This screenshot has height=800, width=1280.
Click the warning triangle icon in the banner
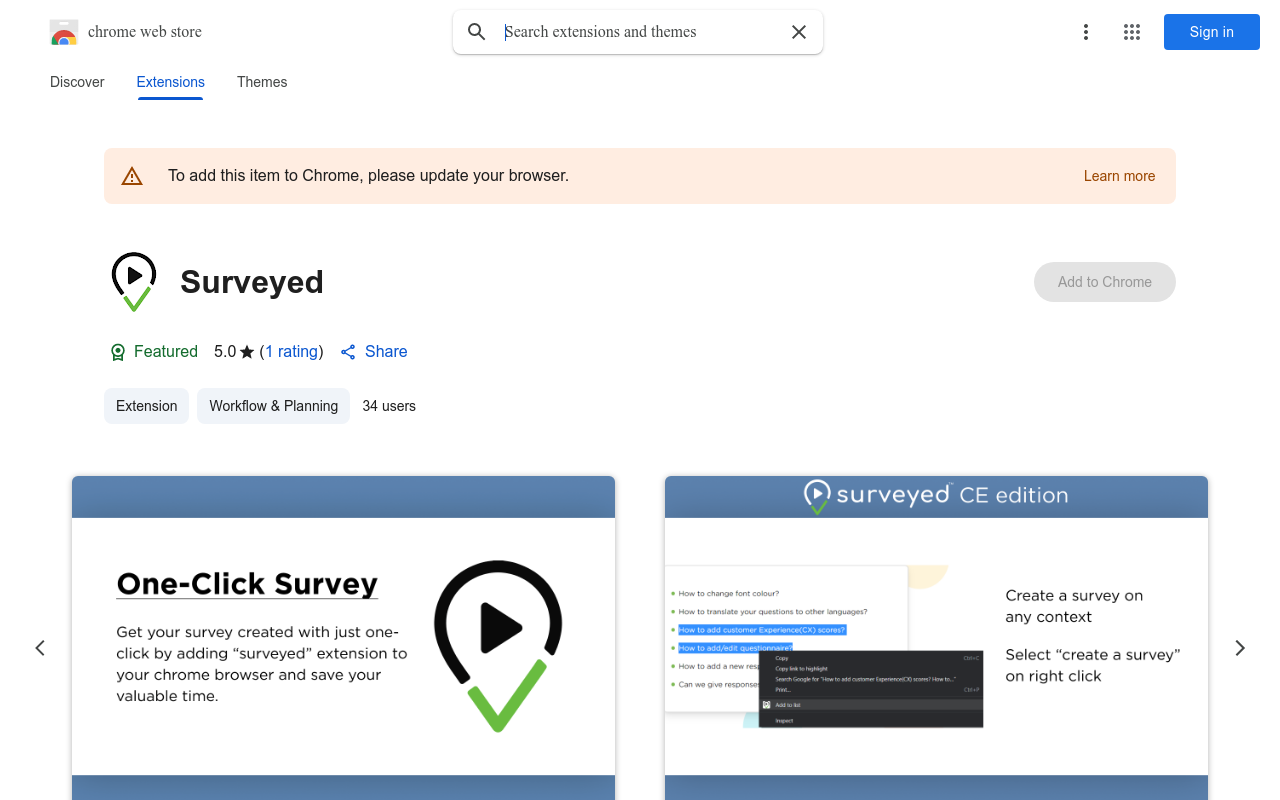[132, 176]
